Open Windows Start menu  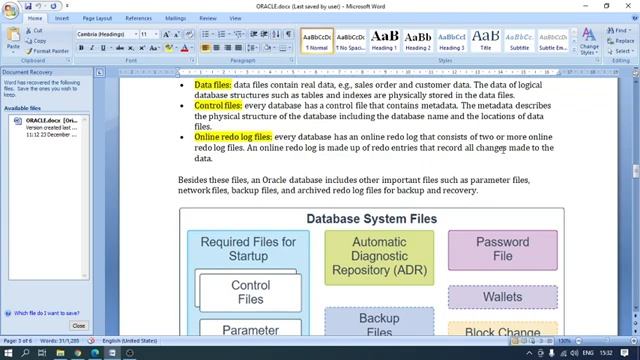(x=8, y=353)
